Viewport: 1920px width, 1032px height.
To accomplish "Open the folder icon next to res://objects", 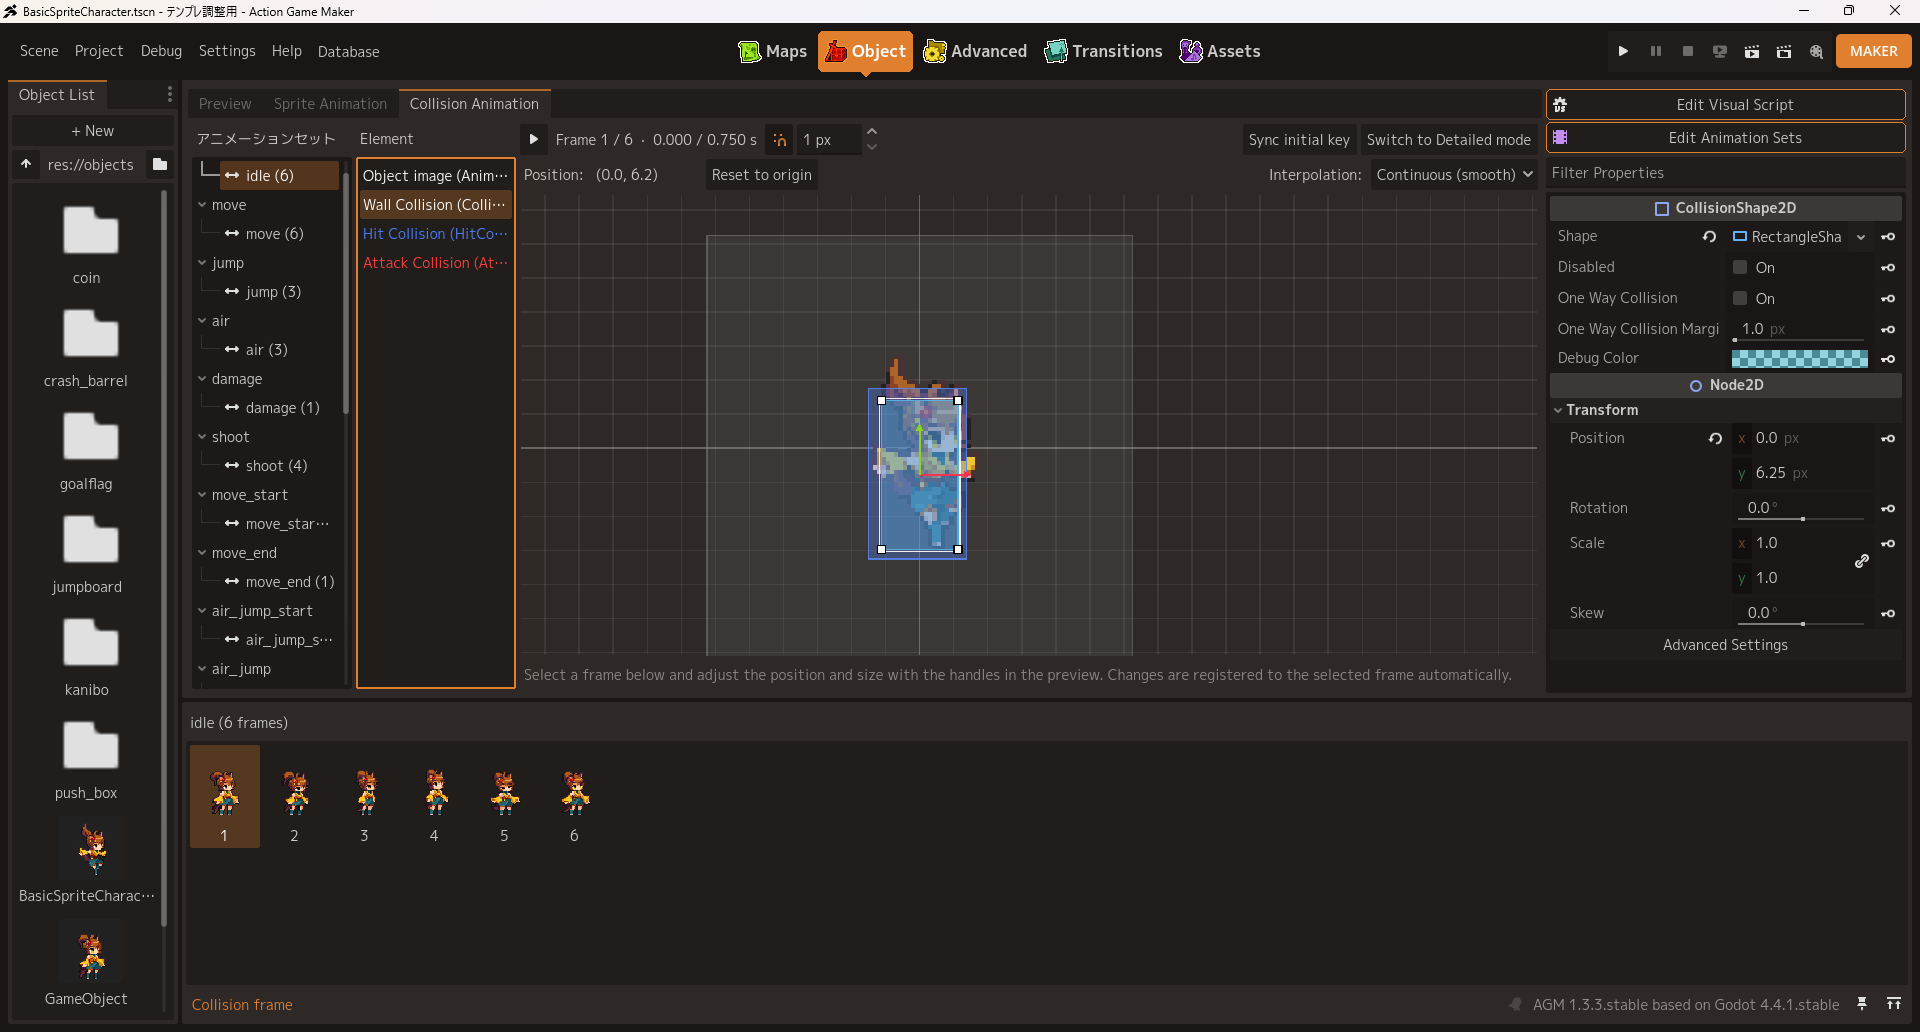I will (160, 164).
